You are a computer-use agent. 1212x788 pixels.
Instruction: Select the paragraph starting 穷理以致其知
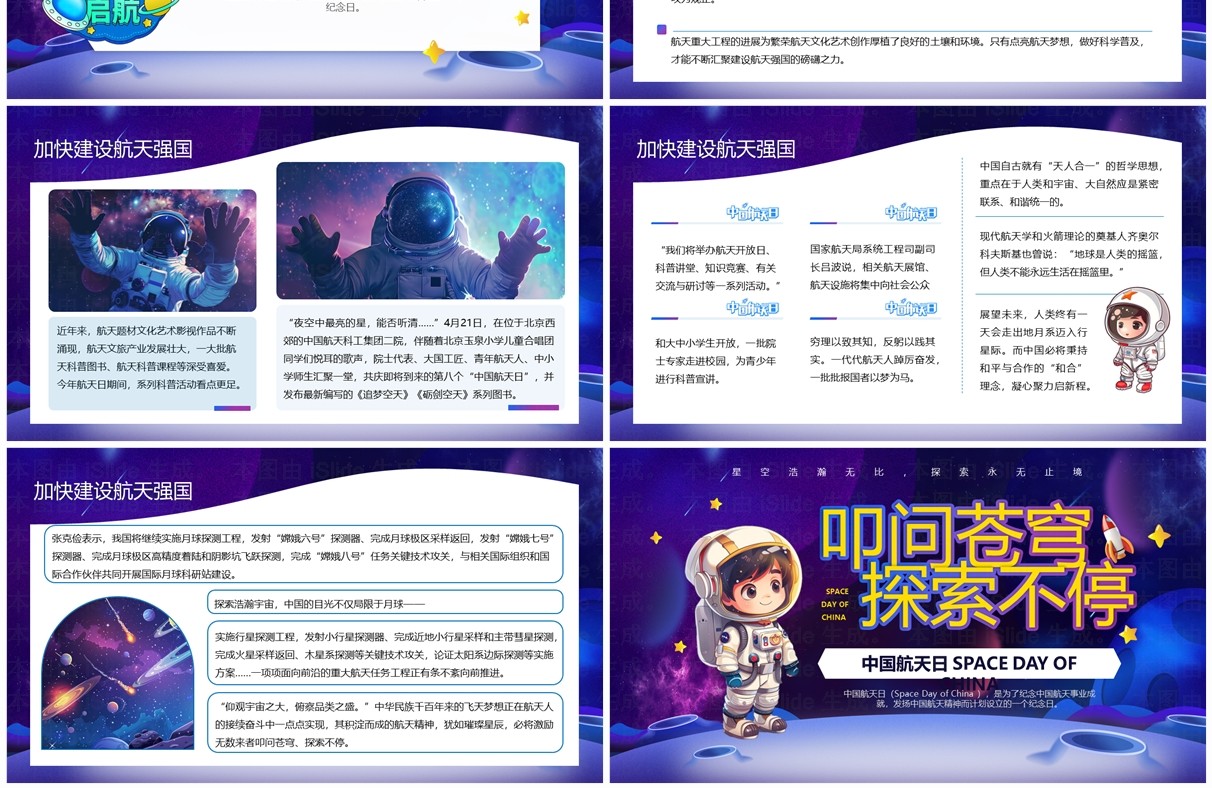coord(875,360)
